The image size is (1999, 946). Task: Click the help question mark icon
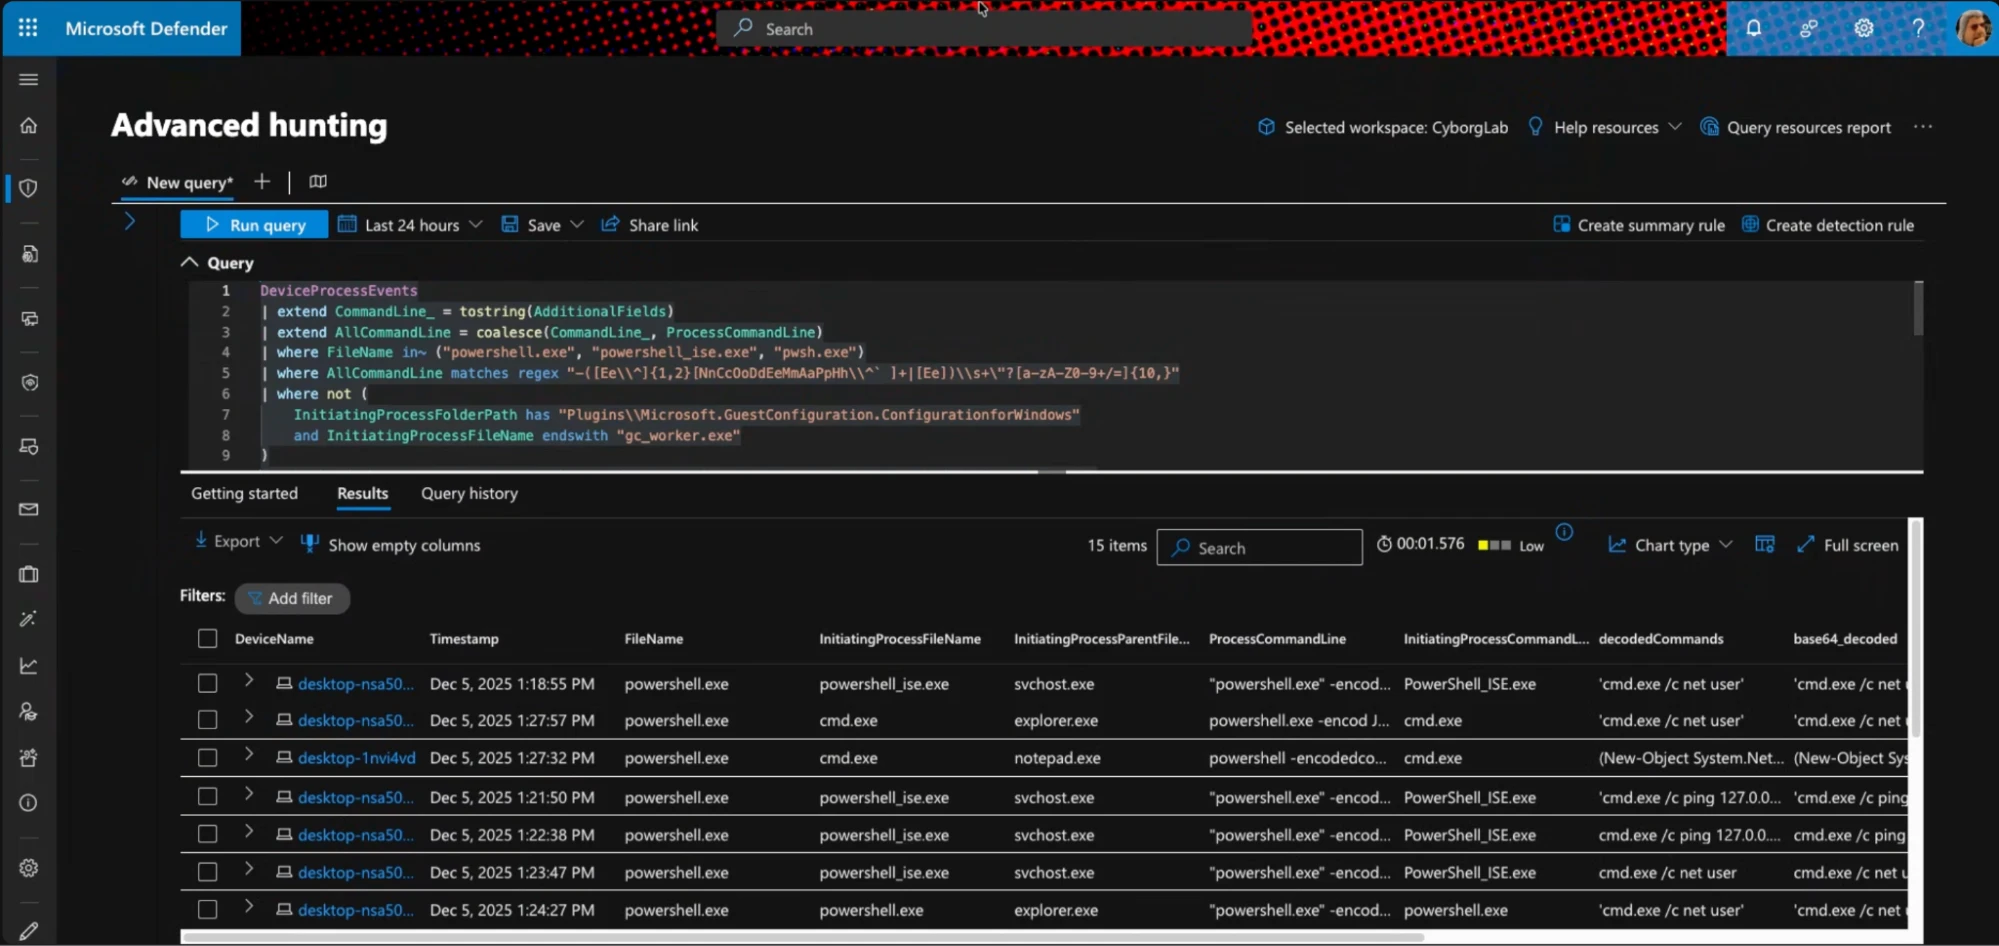1918,28
